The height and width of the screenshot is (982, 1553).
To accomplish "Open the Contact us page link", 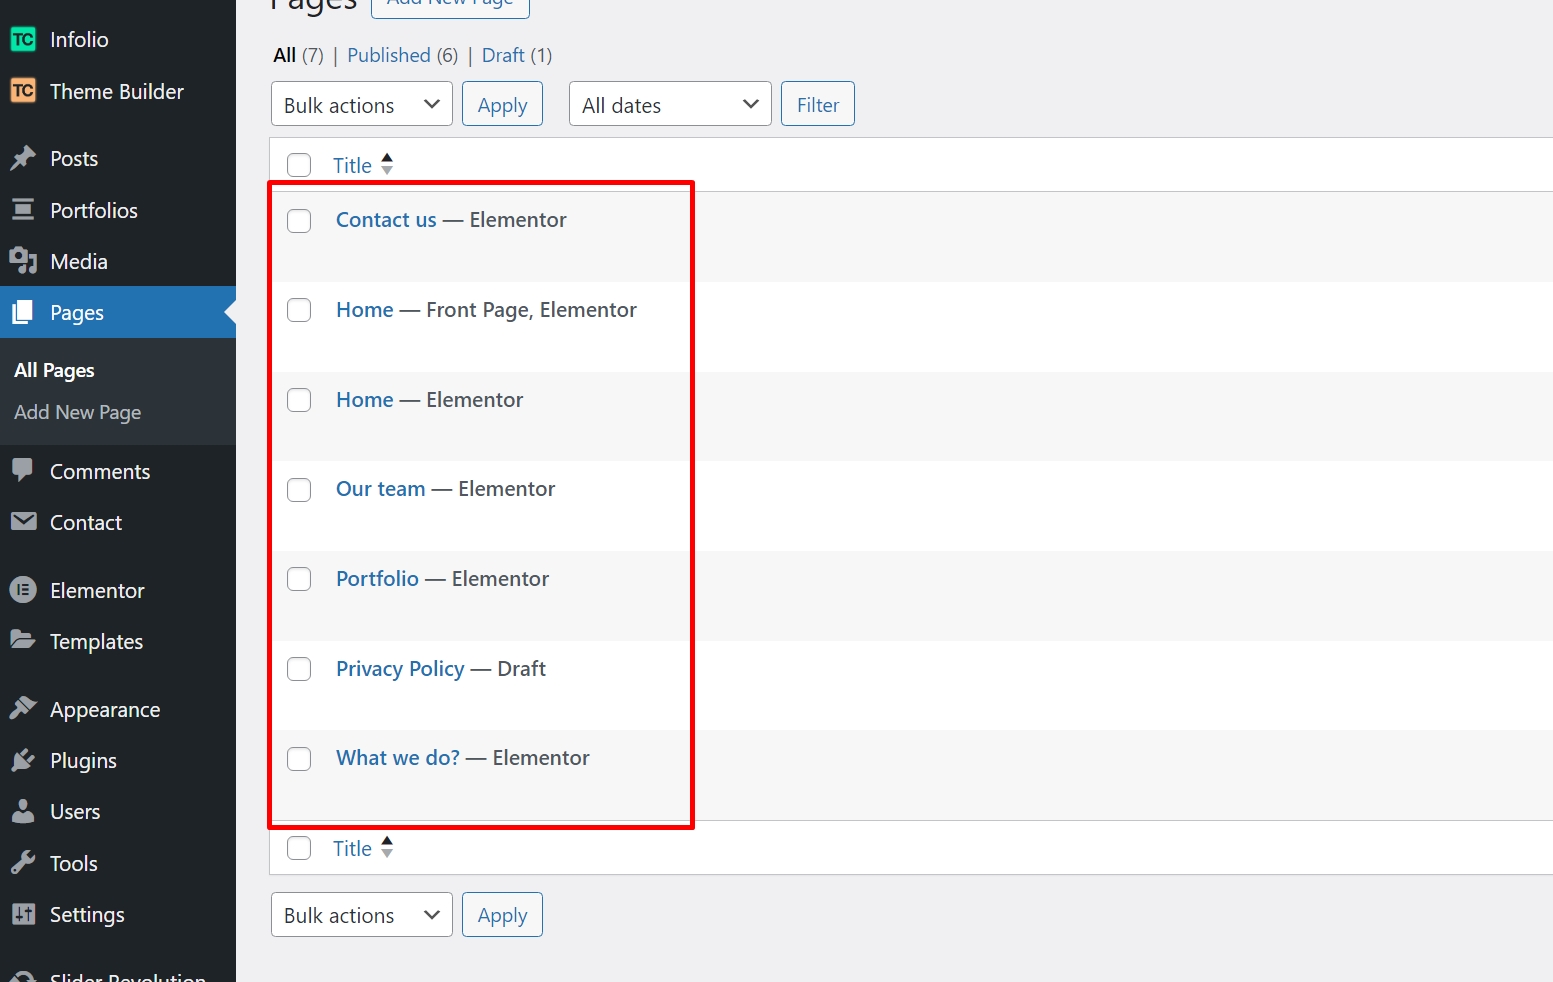I will click(x=386, y=220).
